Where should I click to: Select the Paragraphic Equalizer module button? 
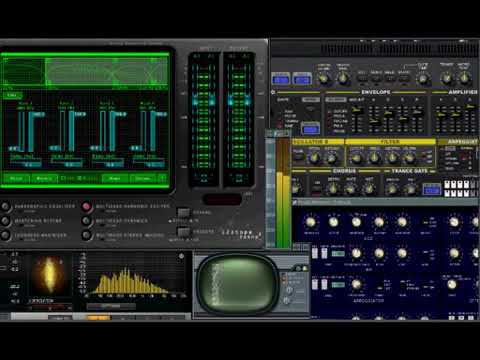pos(5,207)
